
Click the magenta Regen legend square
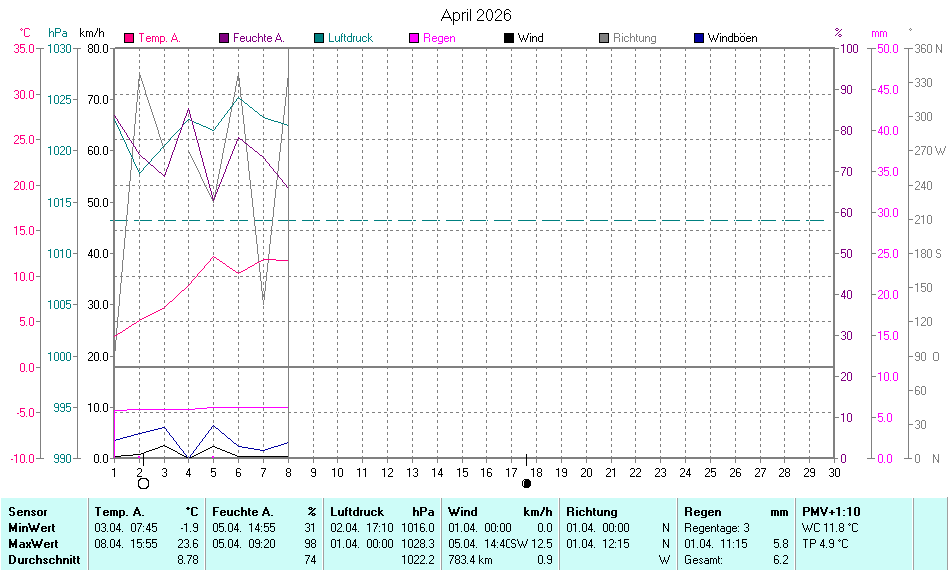click(x=414, y=38)
